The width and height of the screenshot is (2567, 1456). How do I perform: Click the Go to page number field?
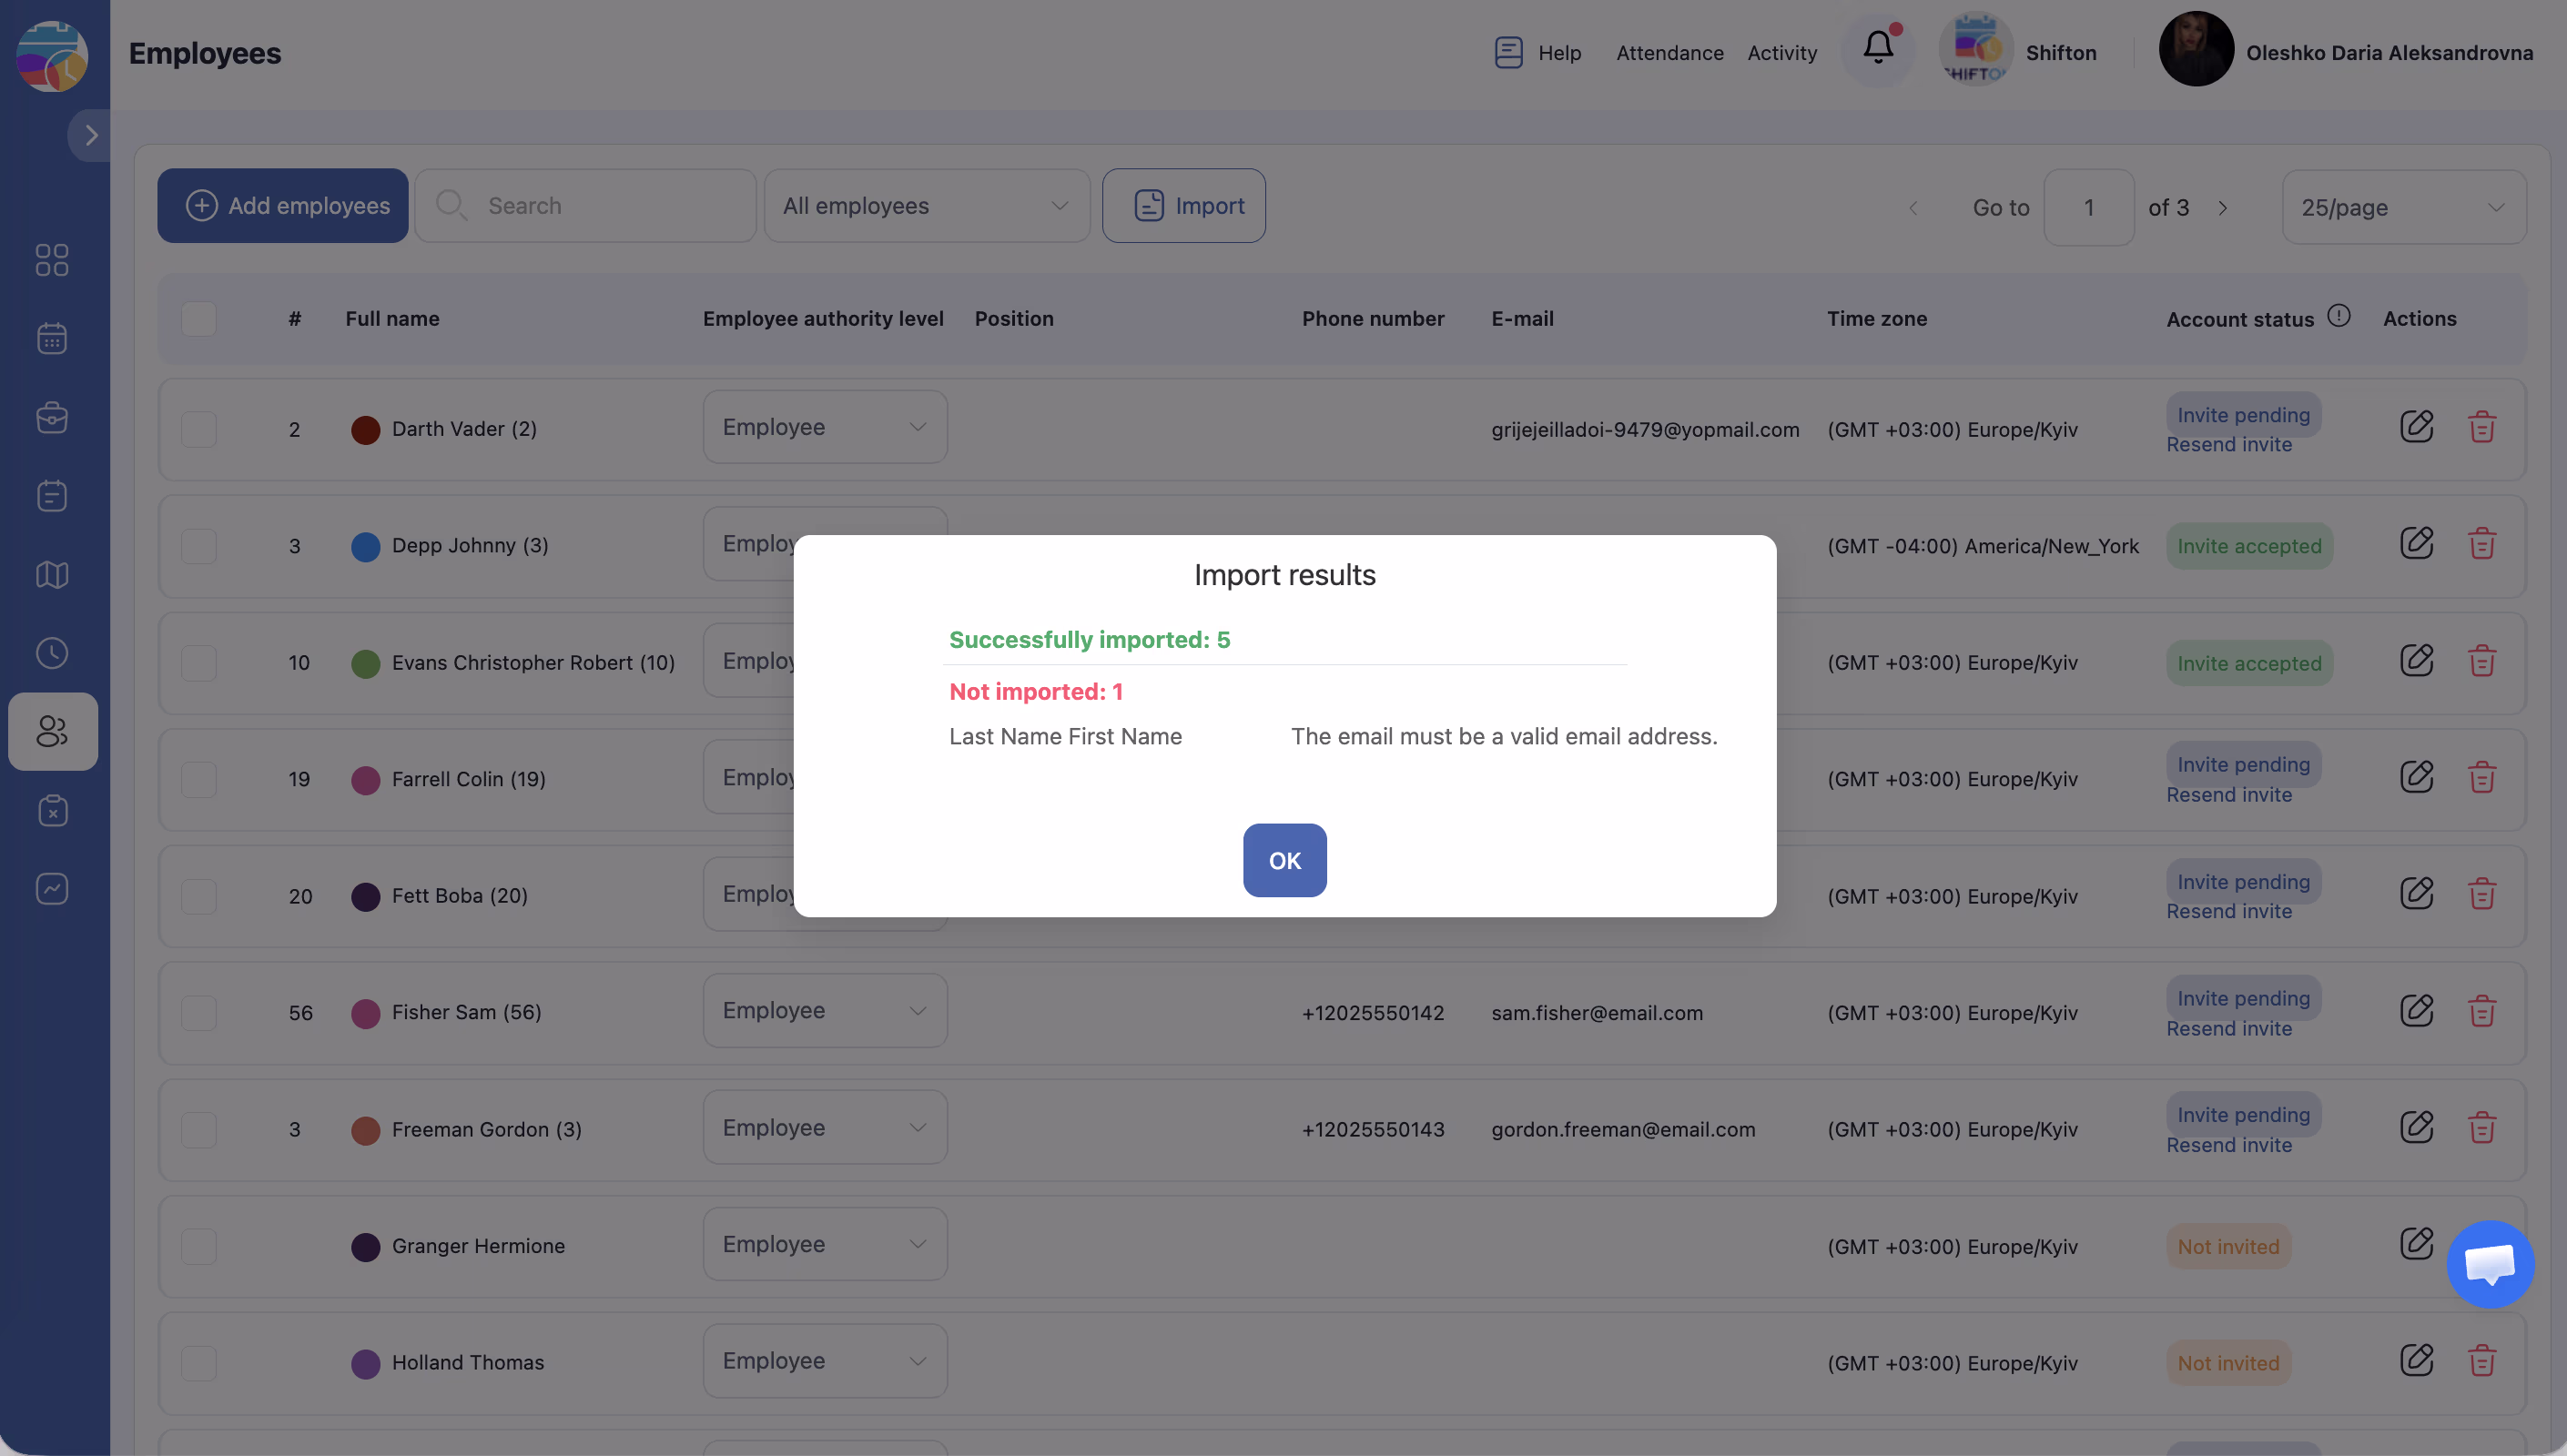tap(2088, 208)
